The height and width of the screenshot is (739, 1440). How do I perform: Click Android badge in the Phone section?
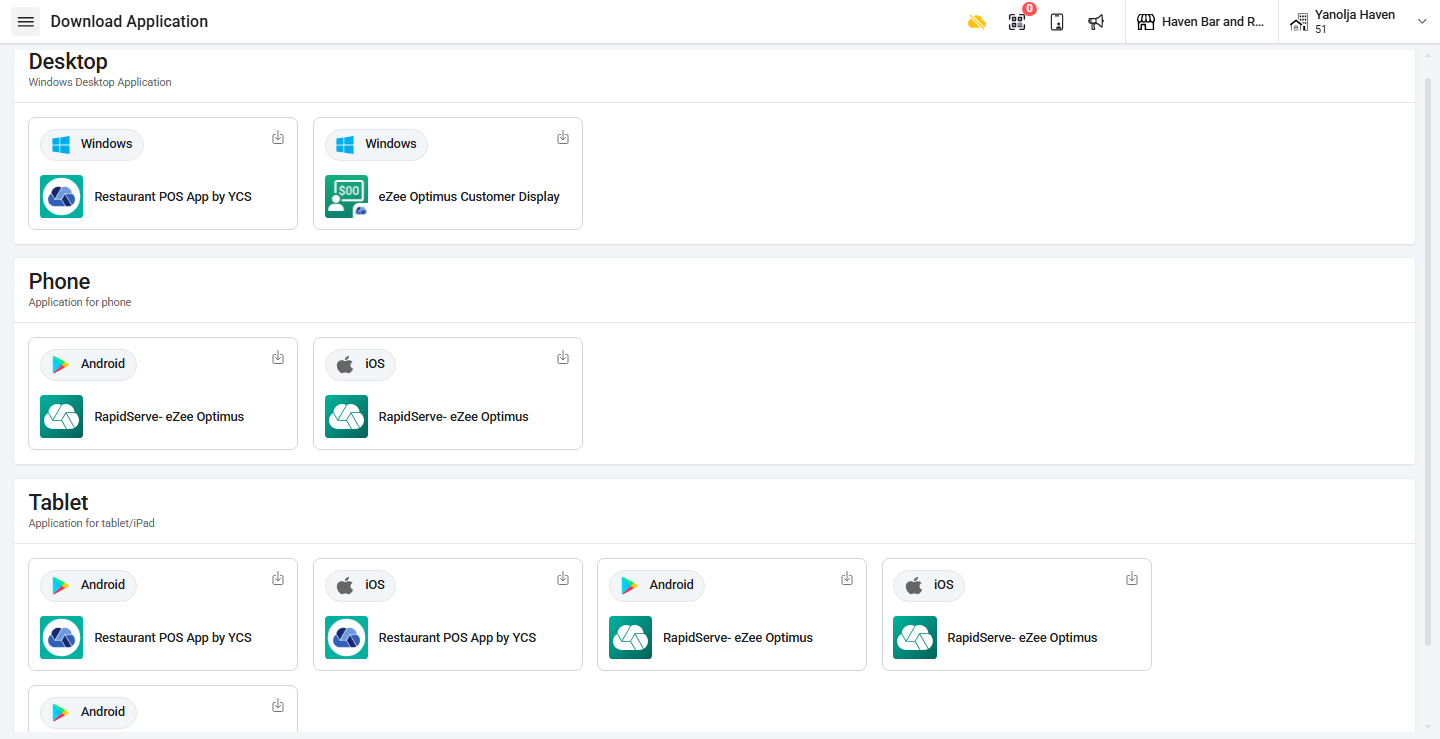(88, 364)
